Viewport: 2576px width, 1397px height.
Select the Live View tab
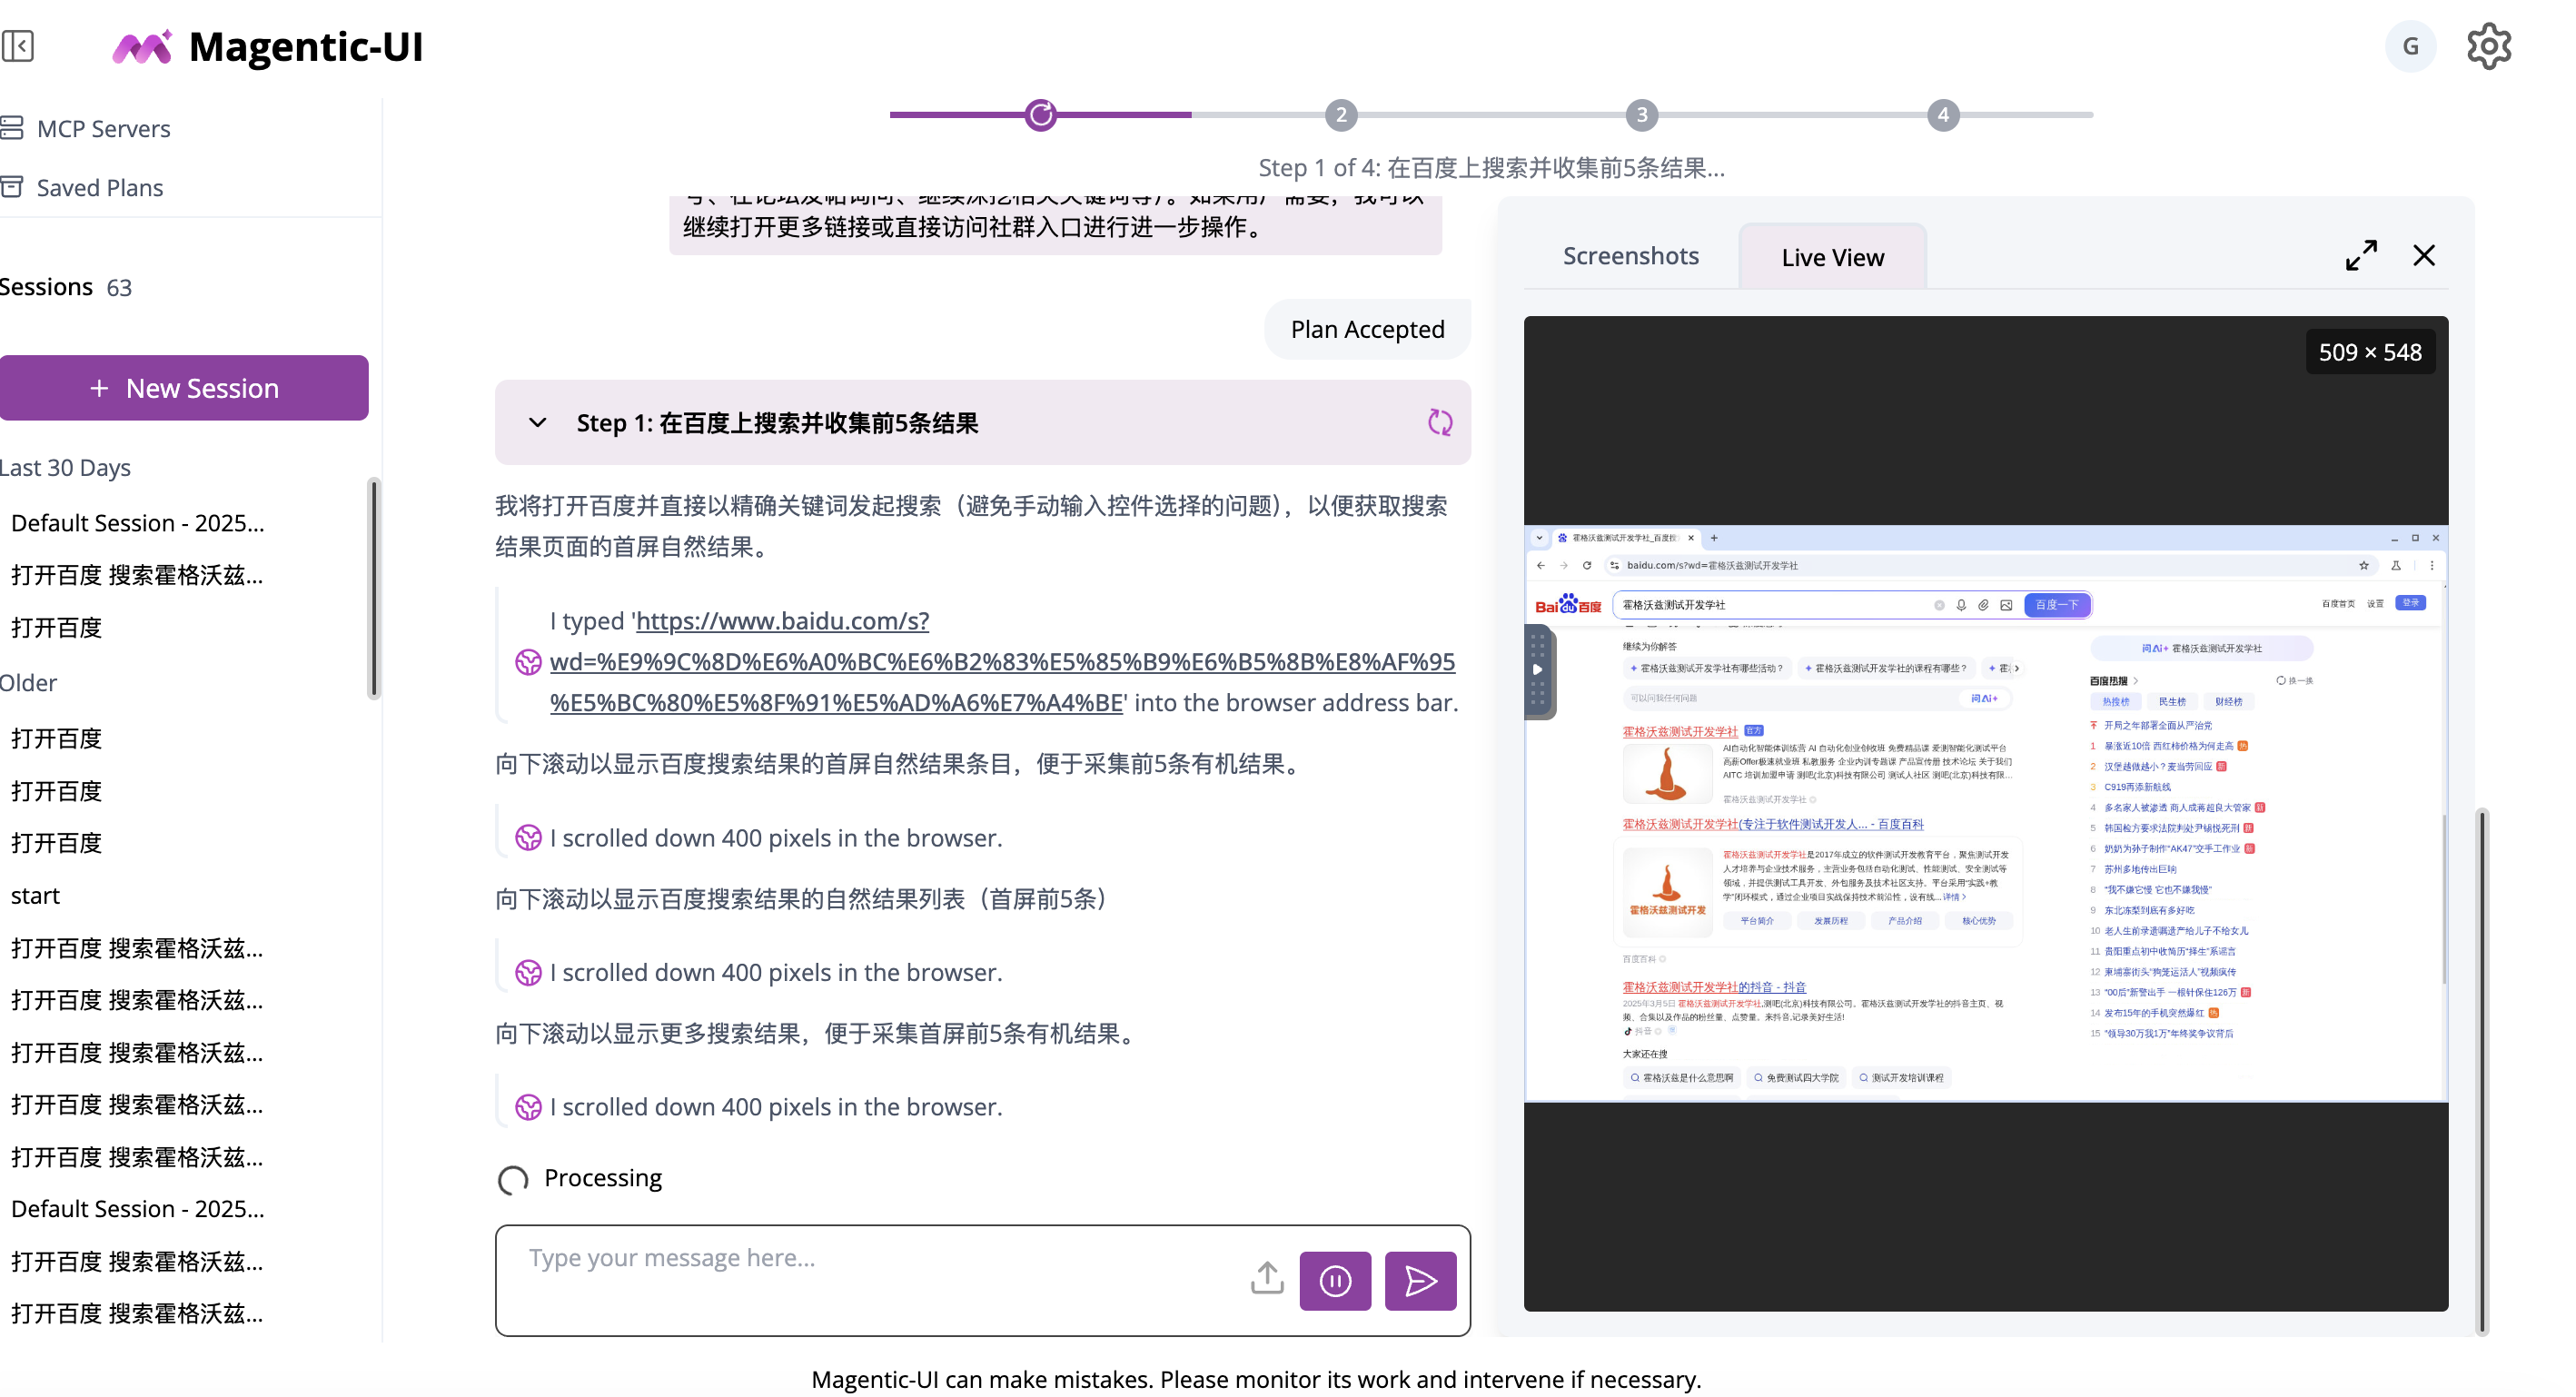pos(1832,258)
